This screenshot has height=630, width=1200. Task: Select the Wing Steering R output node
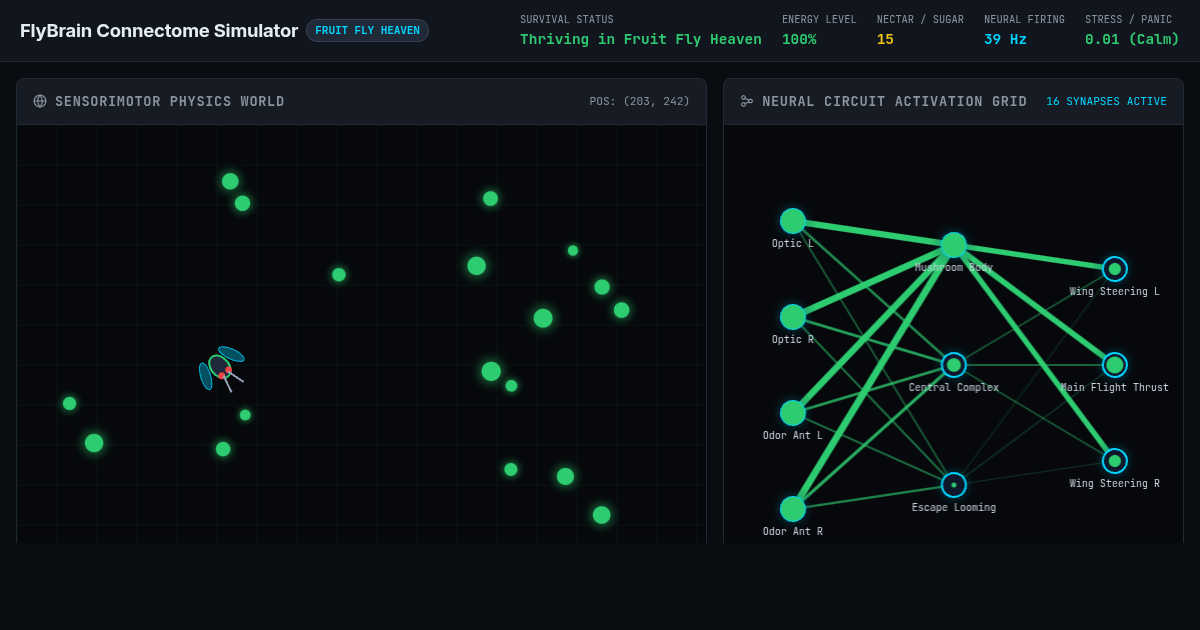[1115, 461]
